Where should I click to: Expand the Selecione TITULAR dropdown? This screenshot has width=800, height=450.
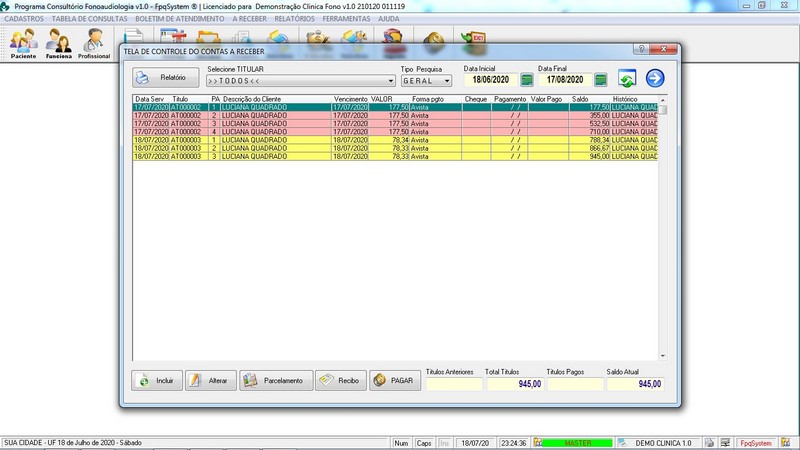[x=391, y=80]
